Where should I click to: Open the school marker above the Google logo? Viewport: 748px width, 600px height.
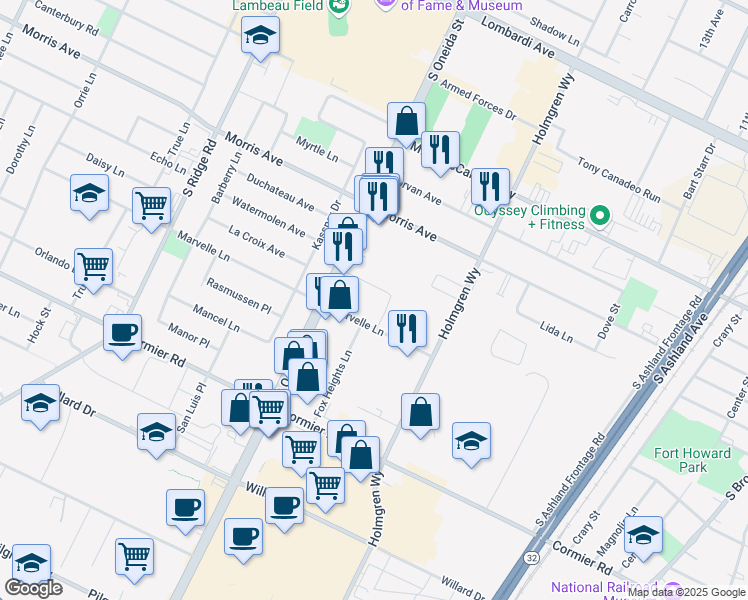31,562
